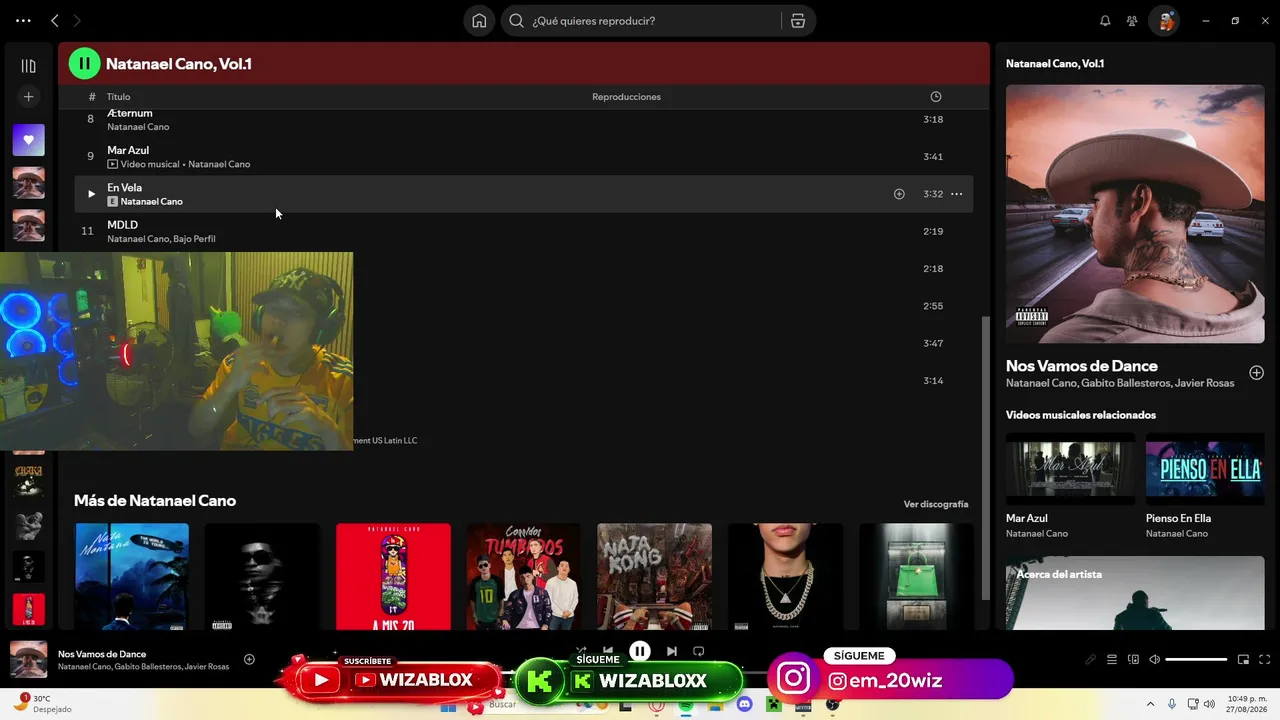Open Discord from the taskbar

tap(744, 705)
